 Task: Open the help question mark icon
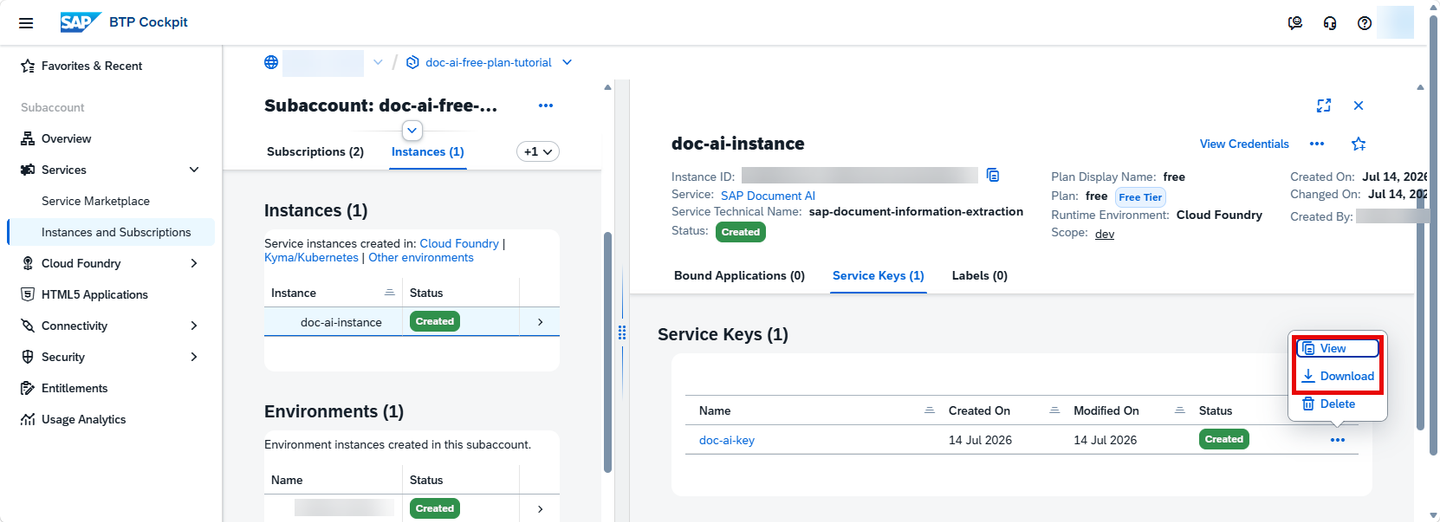coord(1364,23)
